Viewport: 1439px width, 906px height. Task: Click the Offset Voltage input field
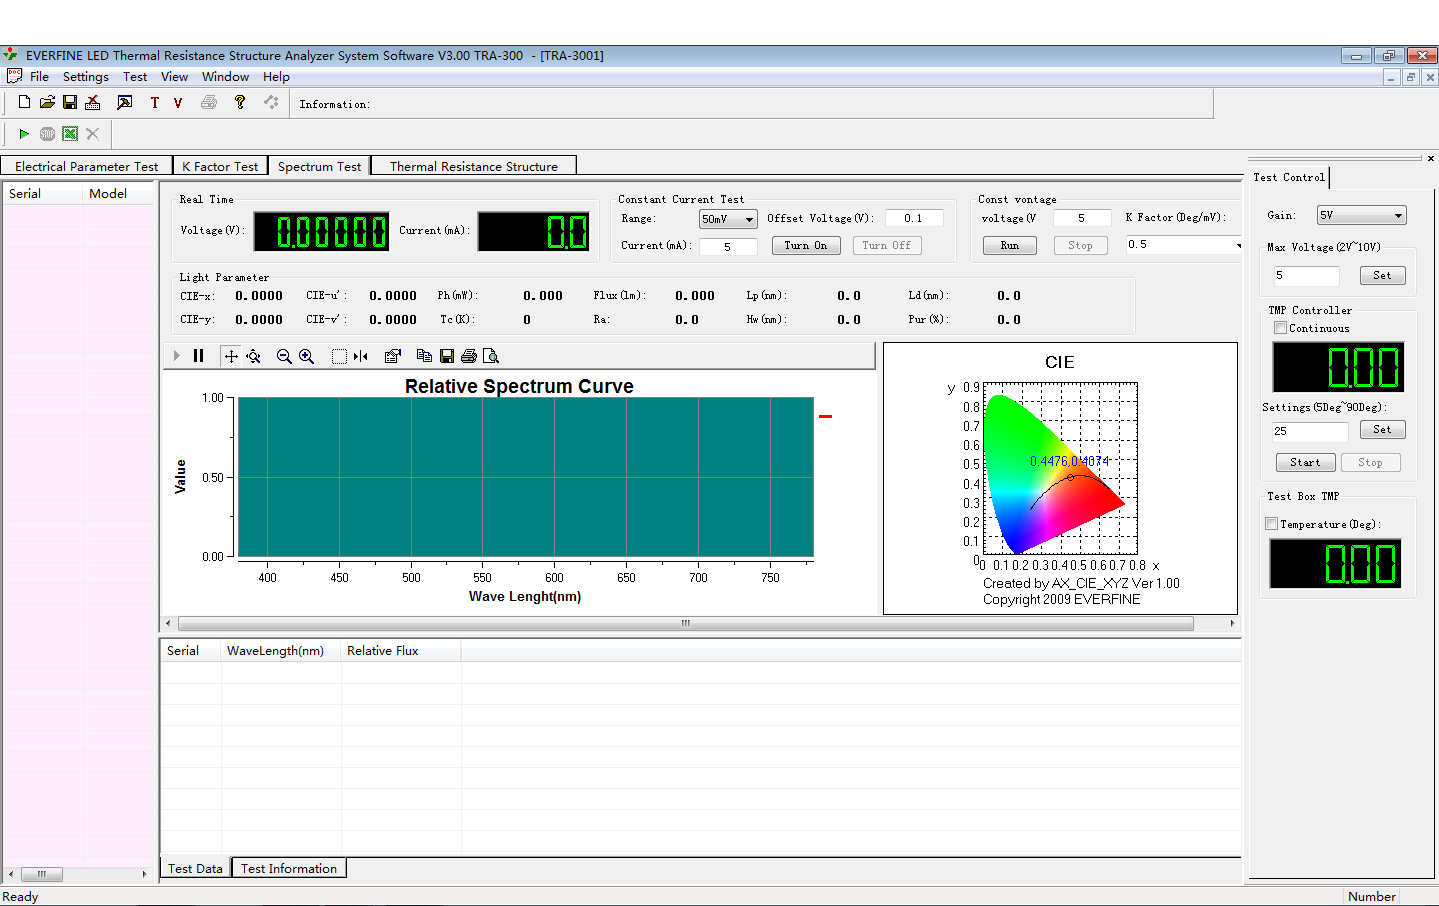click(x=913, y=218)
